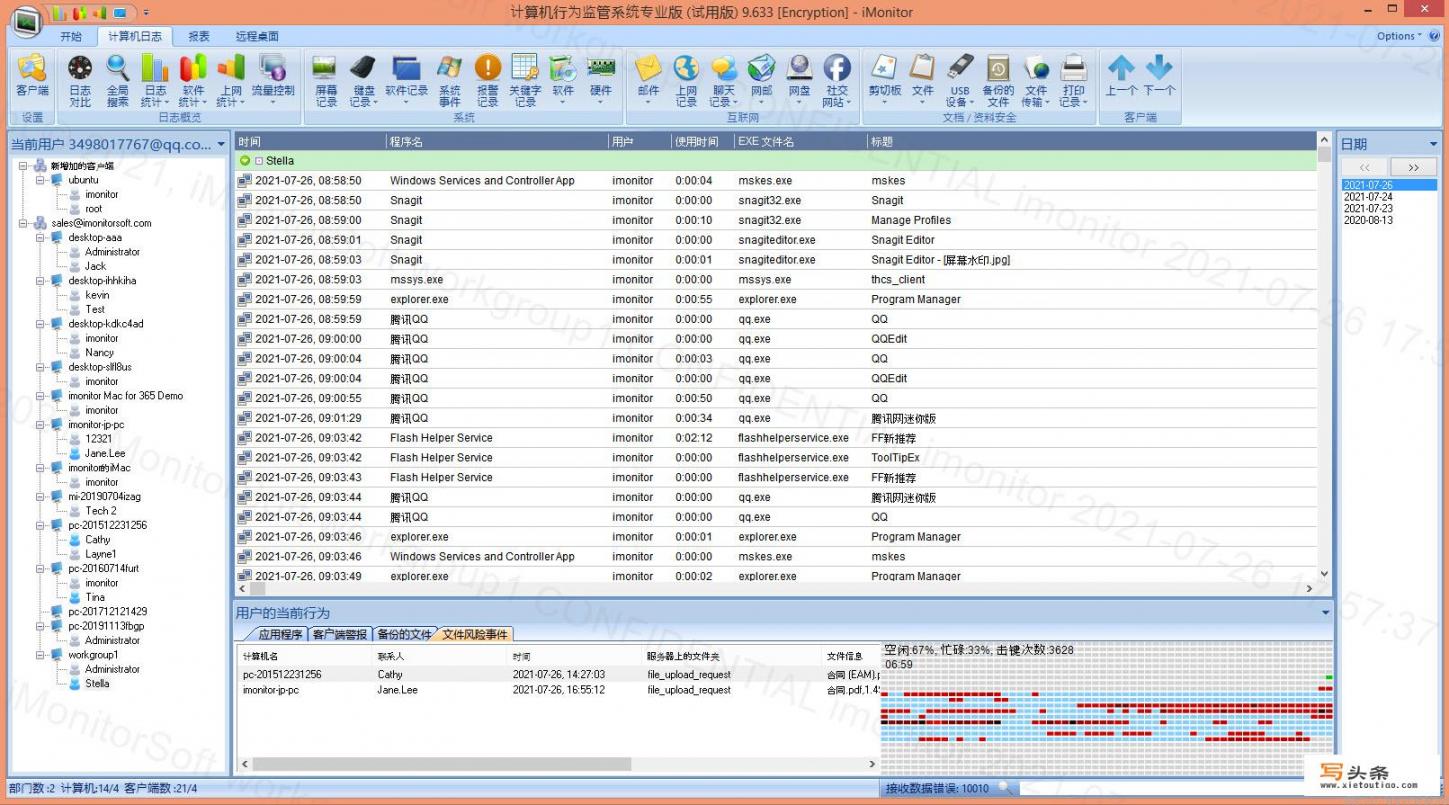Viewport: 1449px width, 805px height.
Task: Select the Manage Profiles log row
Action: pos(776,220)
